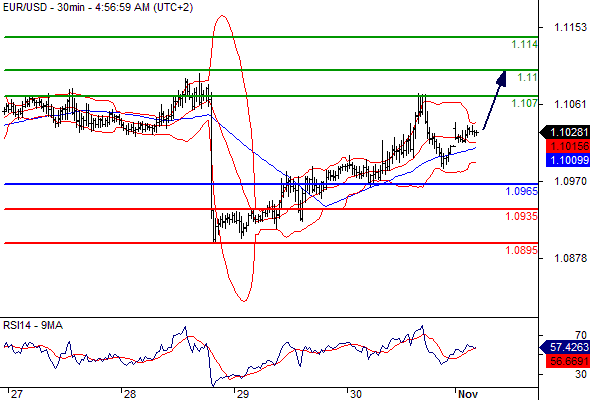Click the blue 1.10099 moving average tag
This screenshot has height=400, width=590.
click(568, 160)
